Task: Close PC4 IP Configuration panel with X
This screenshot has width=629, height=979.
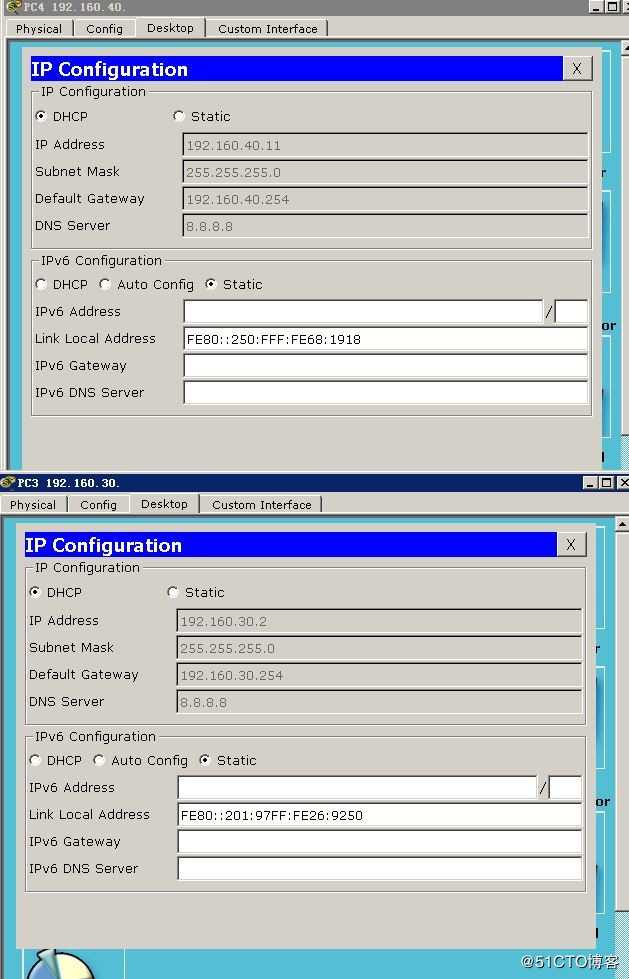Action: point(577,69)
